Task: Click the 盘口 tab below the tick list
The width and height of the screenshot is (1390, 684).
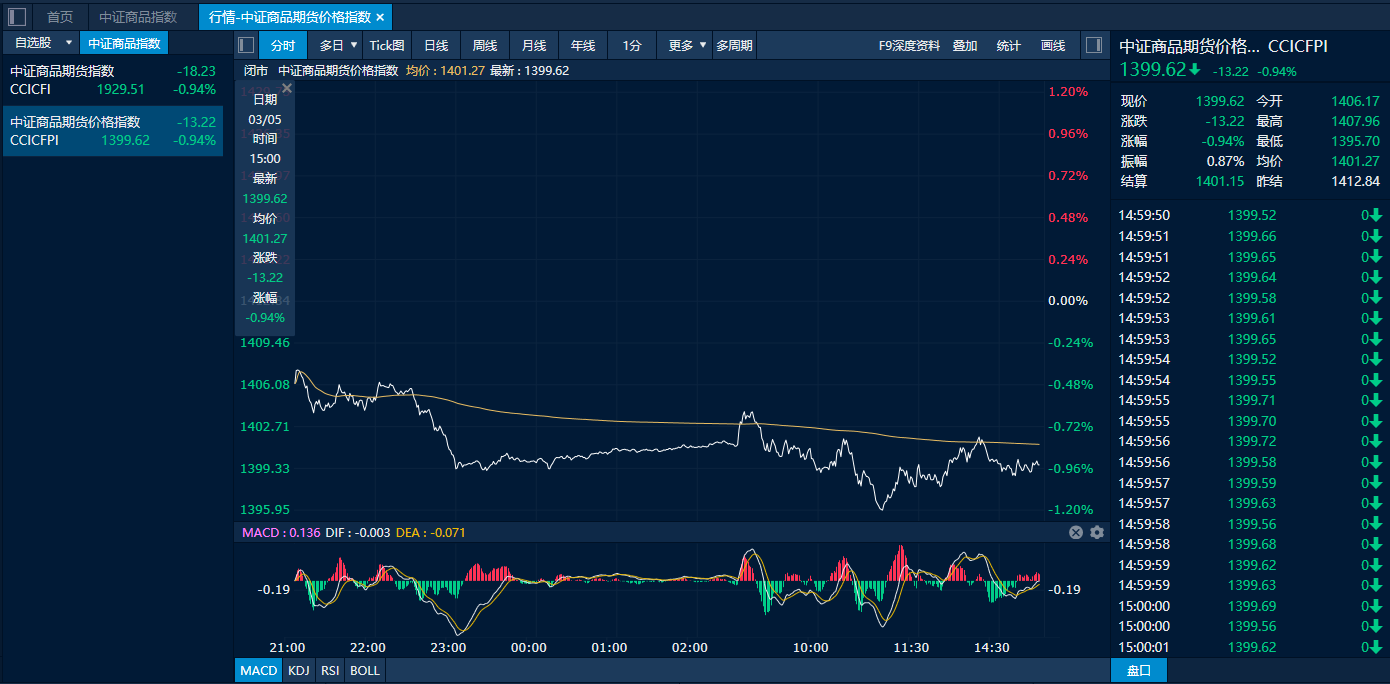Action: [1138, 670]
